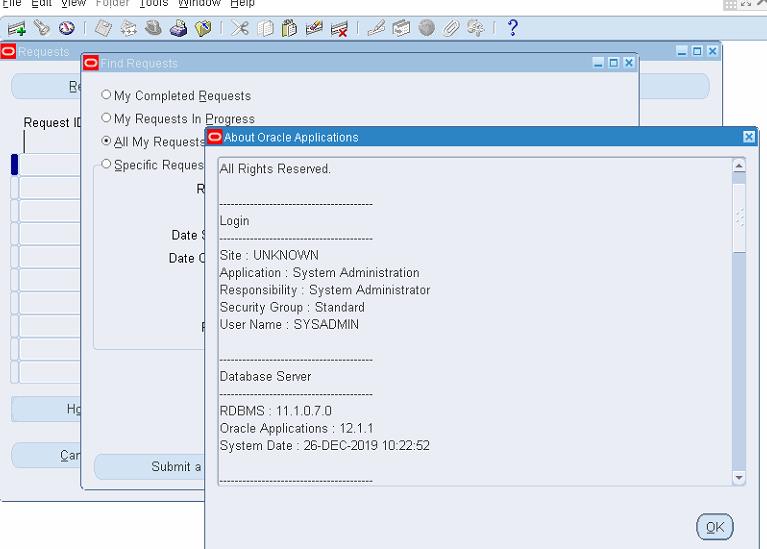Click Oracle logo in Requests window title
Image resolution: width=767 pixels, height=549 pixels.
point(8,51)
